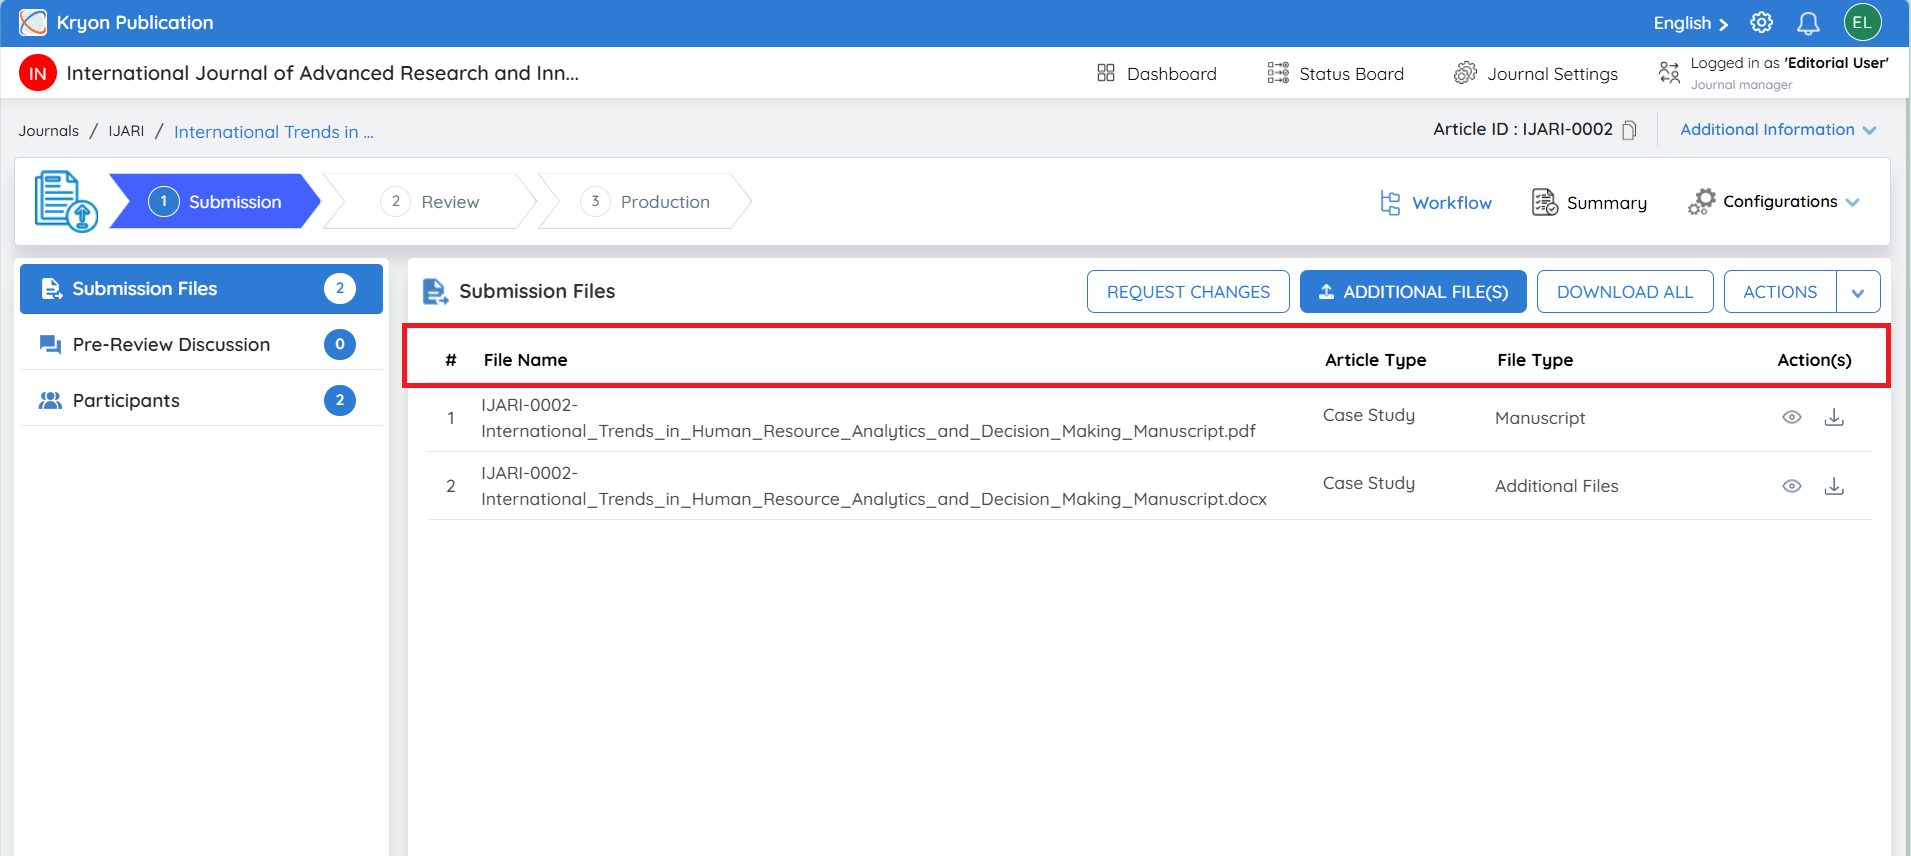Image resolution: width=1911 pixels, height=856 pixels.
Task: Click the Request Changes button
Action: (1188, 292)
